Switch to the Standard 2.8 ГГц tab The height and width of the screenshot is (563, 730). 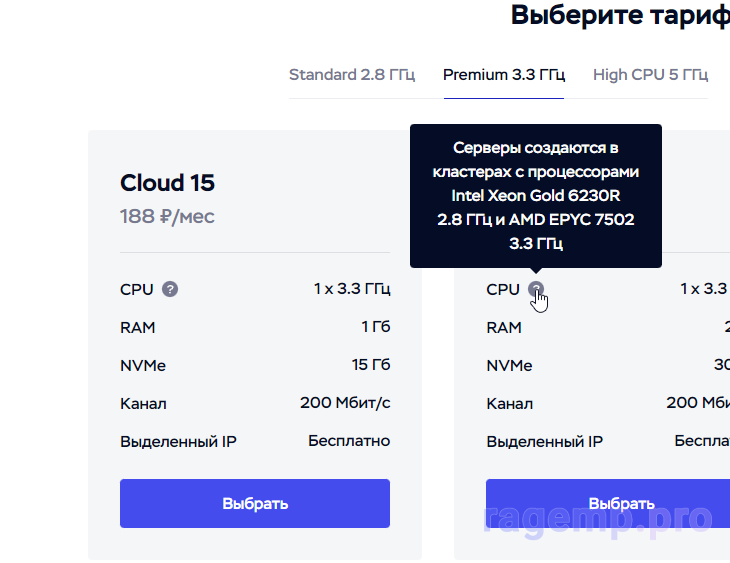[x=351, y=74]
